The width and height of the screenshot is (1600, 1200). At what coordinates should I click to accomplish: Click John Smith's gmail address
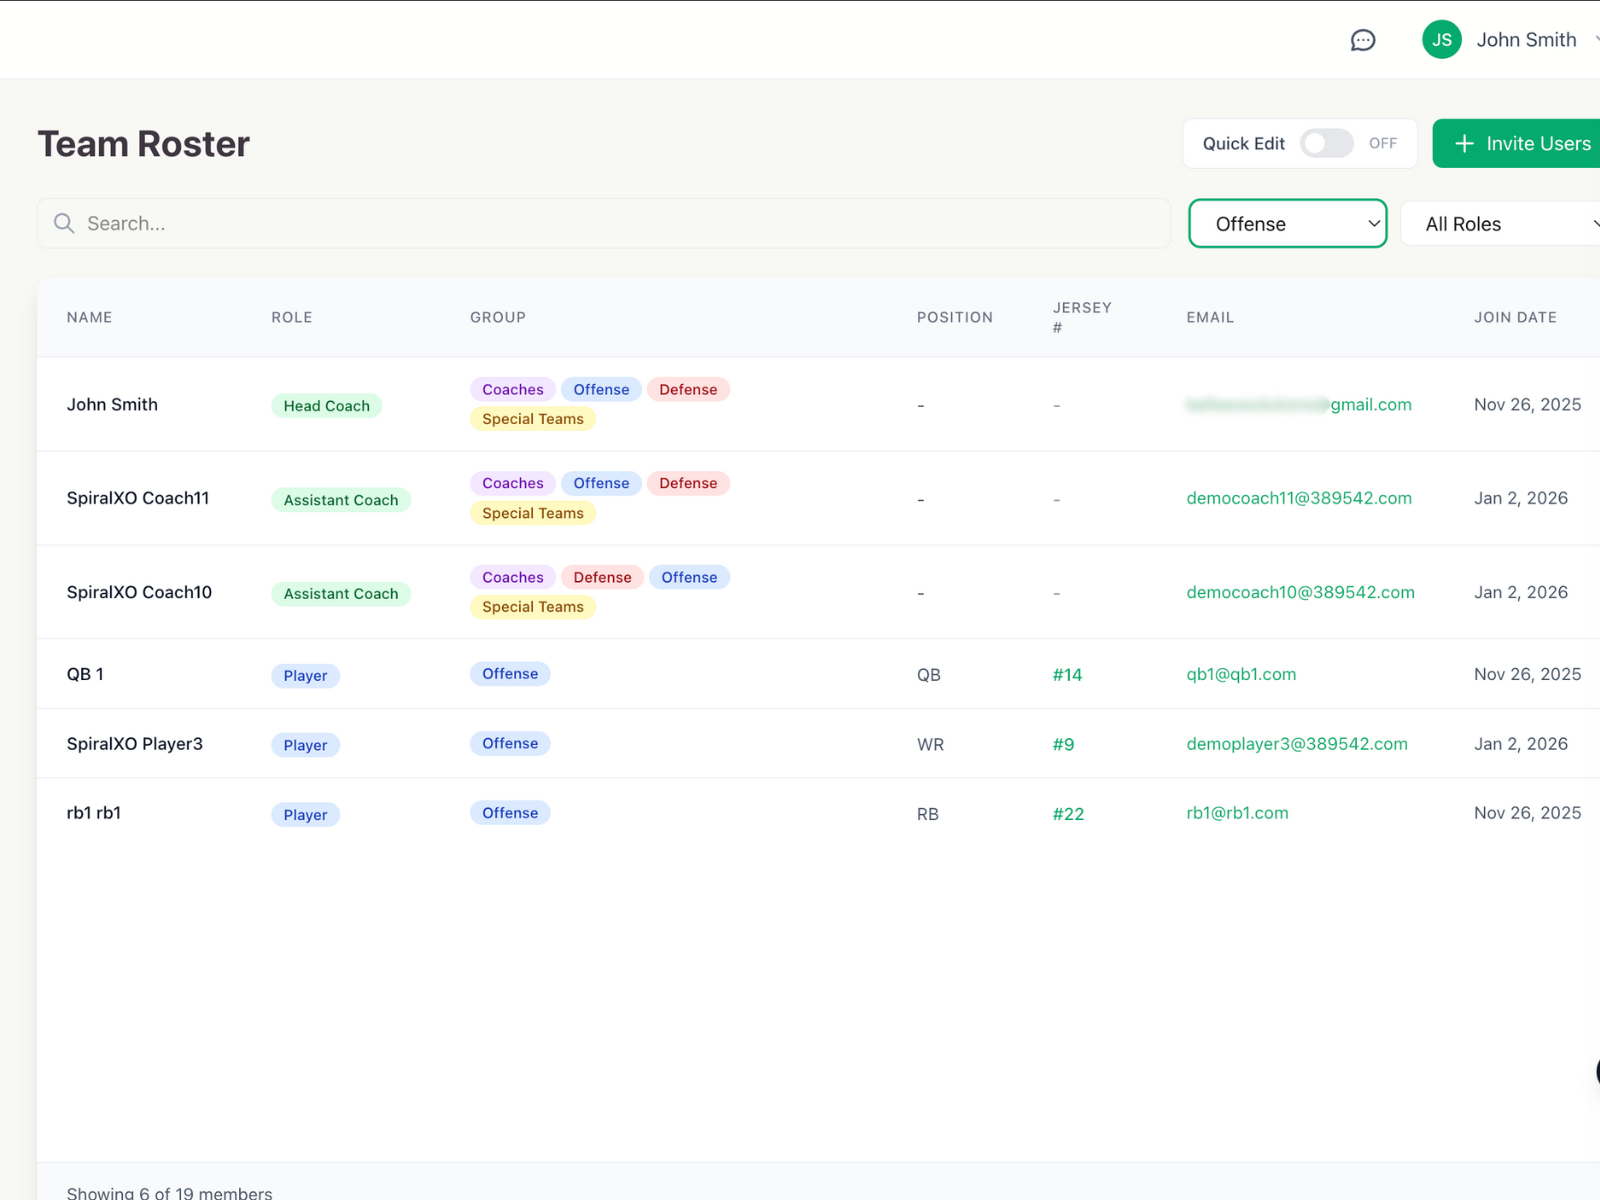pyautogui.click(x=1299, y=404)
